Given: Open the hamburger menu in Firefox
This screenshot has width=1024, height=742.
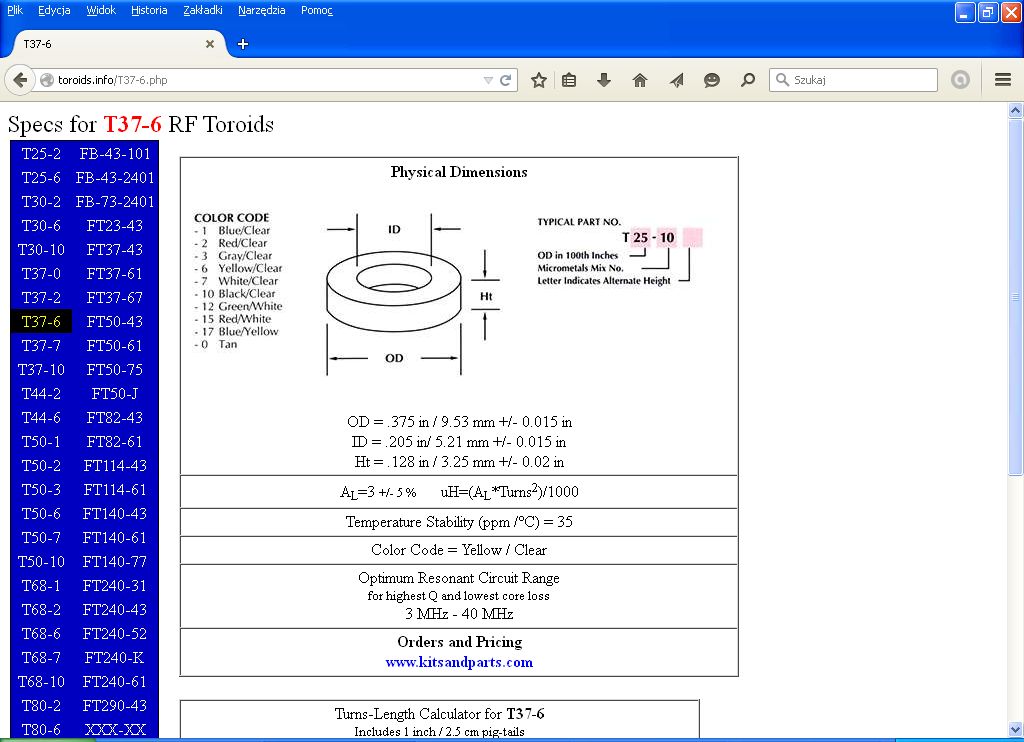Looking at the screenshot, I should pos(1003,80).
